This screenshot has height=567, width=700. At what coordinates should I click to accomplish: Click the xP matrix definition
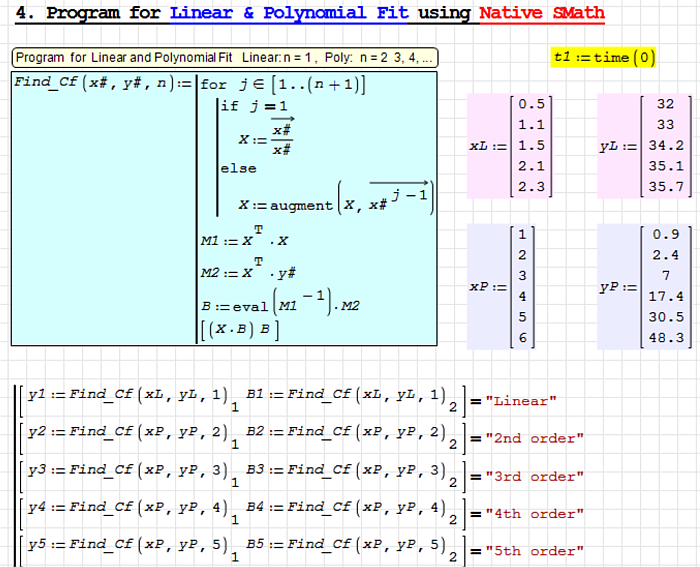(x=507, y=286)
